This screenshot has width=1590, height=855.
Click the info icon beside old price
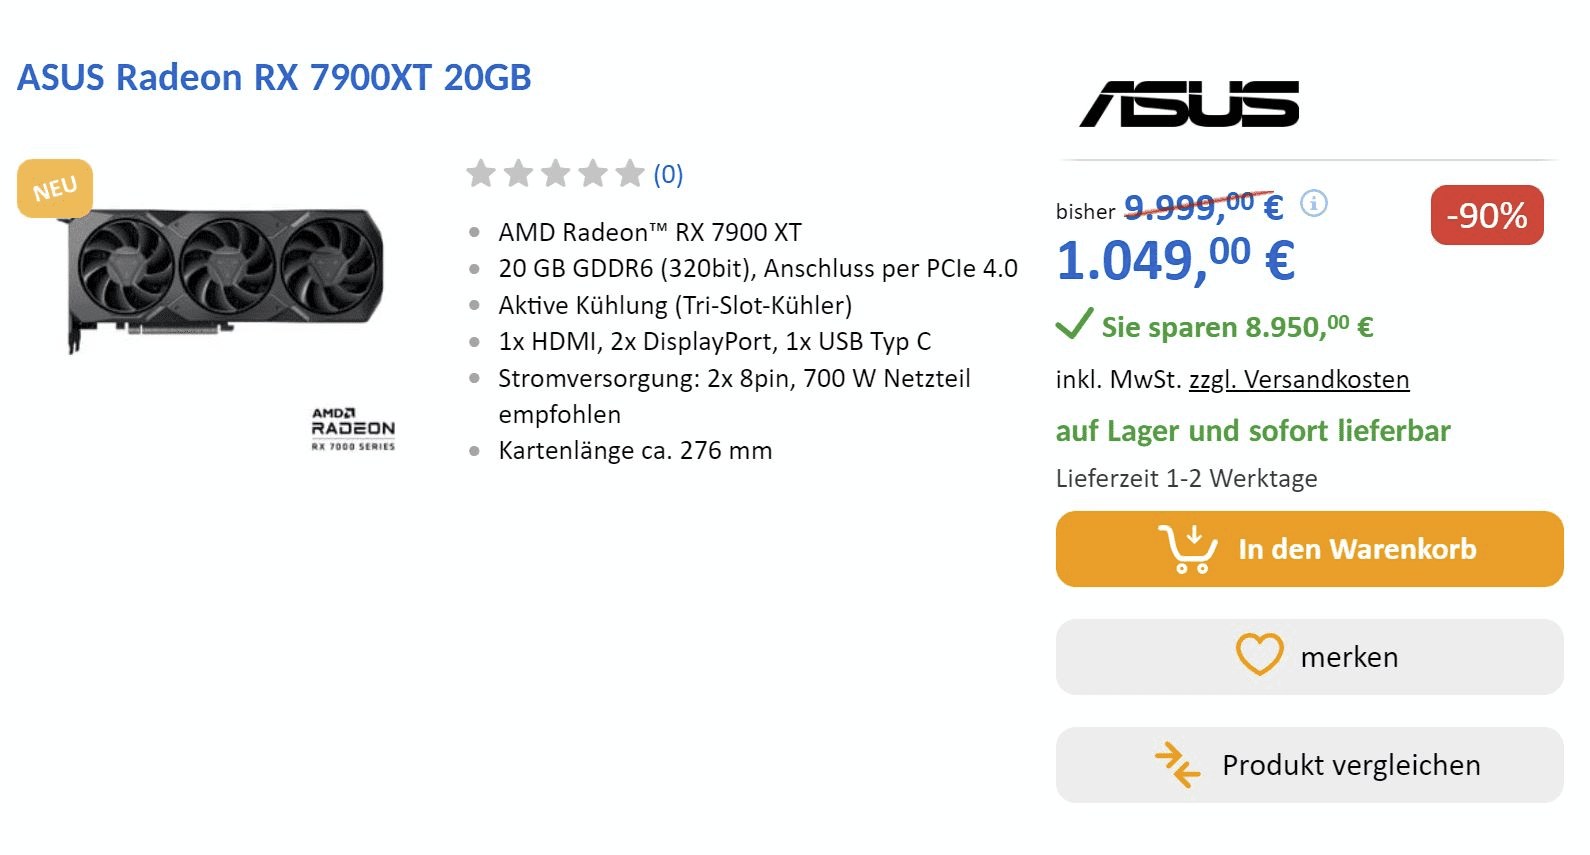point(1313,203)
